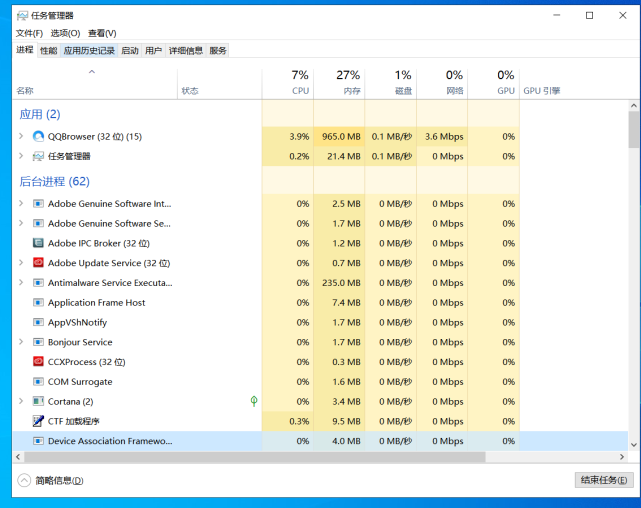The width and height of the screenshot is (641, 508).
Task: Click the horizontal scrollbar thumb
Action: (x=254, y=457)
